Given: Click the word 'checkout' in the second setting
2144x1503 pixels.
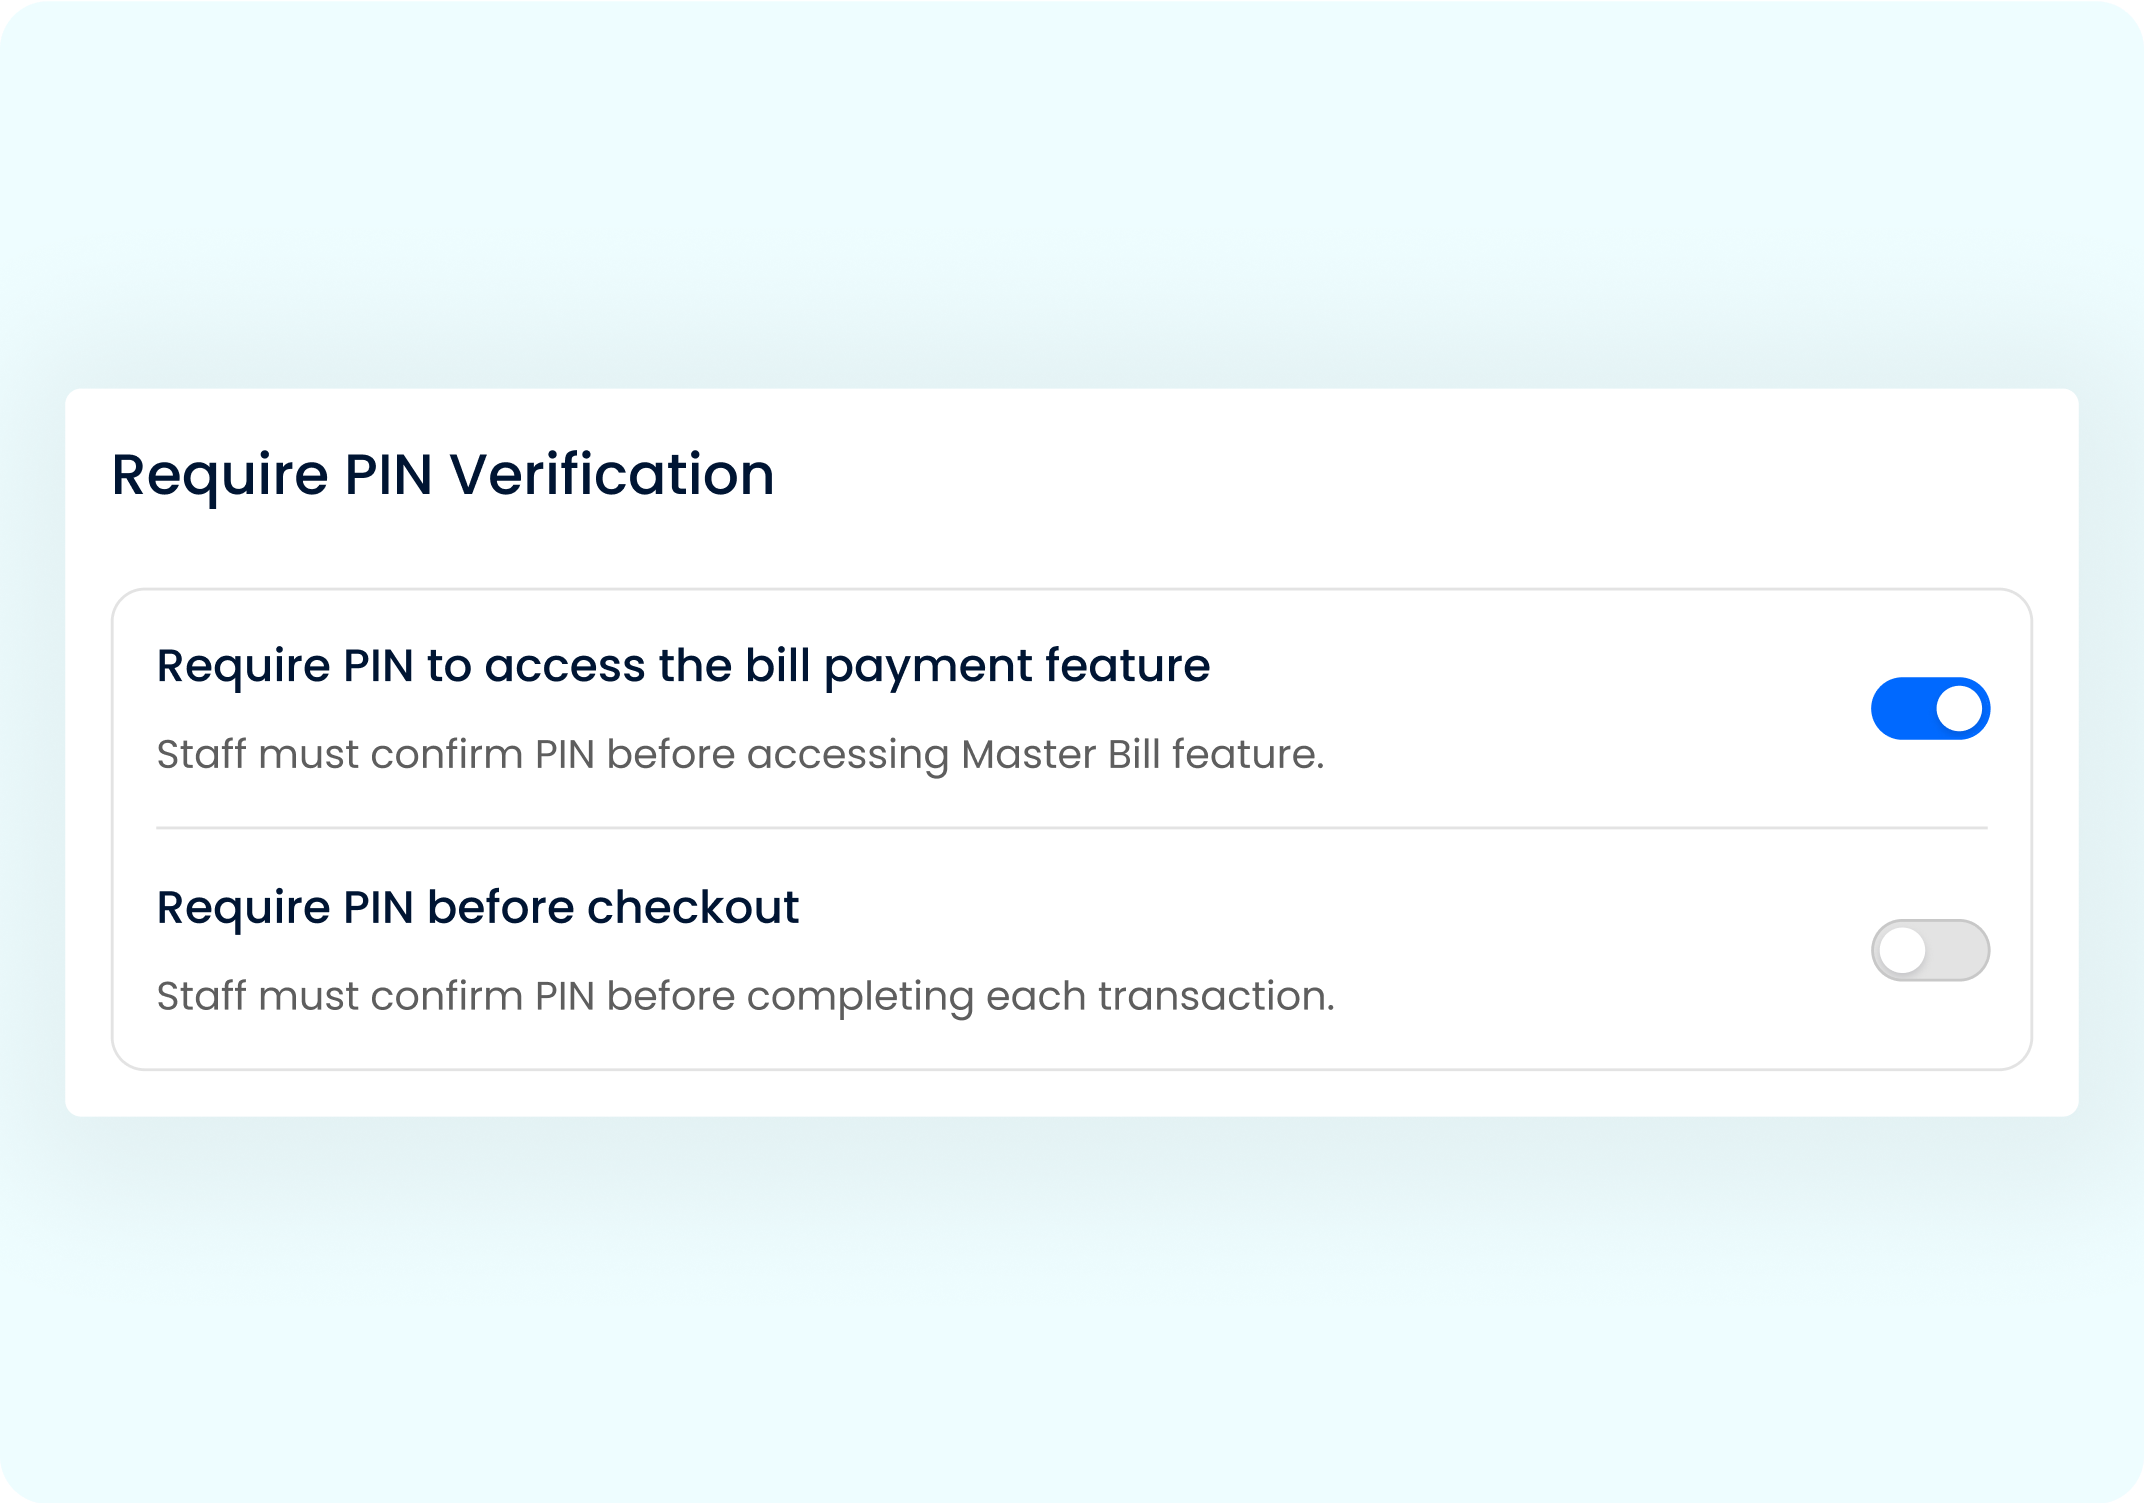Looking at the screenshot, I should (x=692, y=908).
